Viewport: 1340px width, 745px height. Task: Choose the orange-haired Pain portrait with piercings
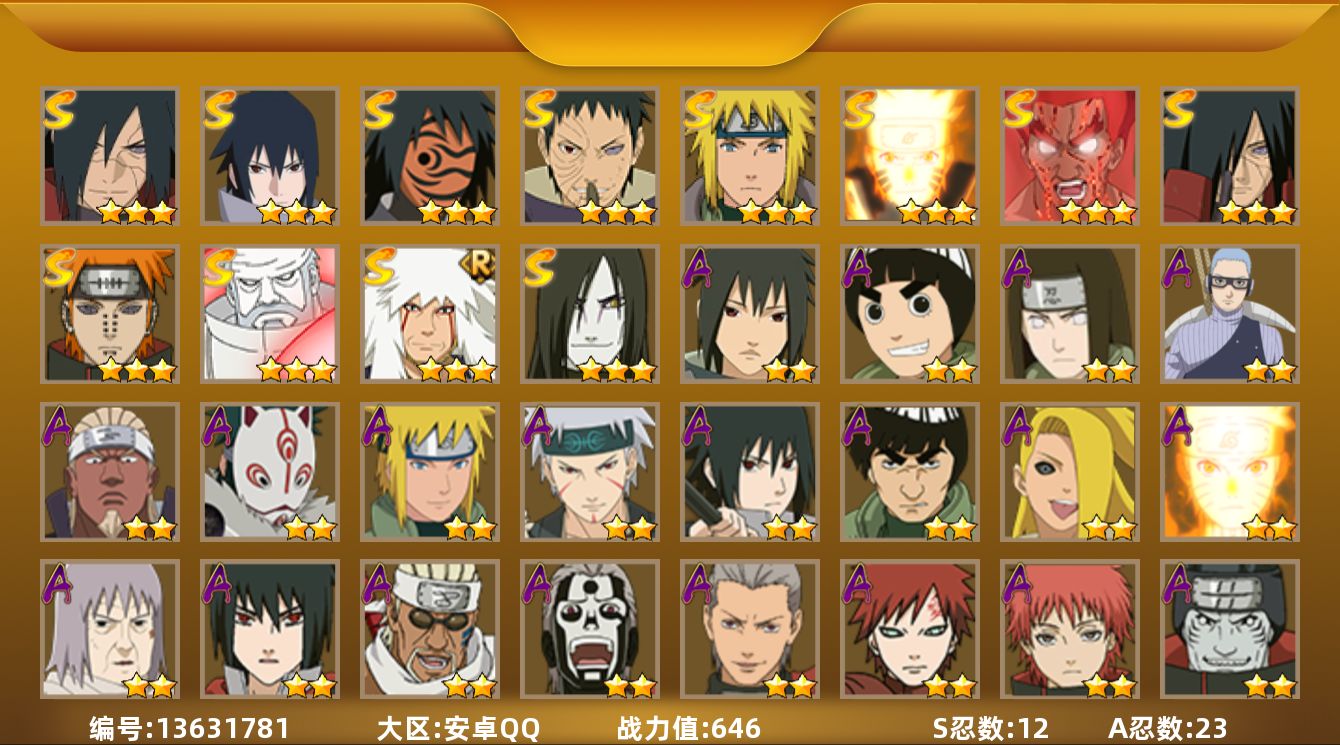point(109,314)
